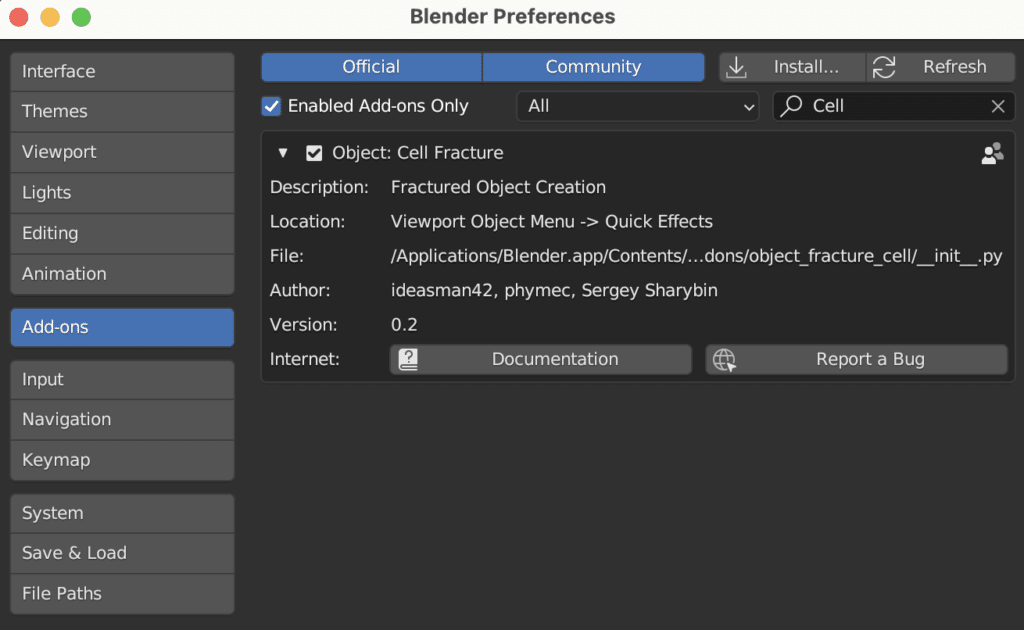Click the Refresh circular arrows icon

tap(884, 67)
